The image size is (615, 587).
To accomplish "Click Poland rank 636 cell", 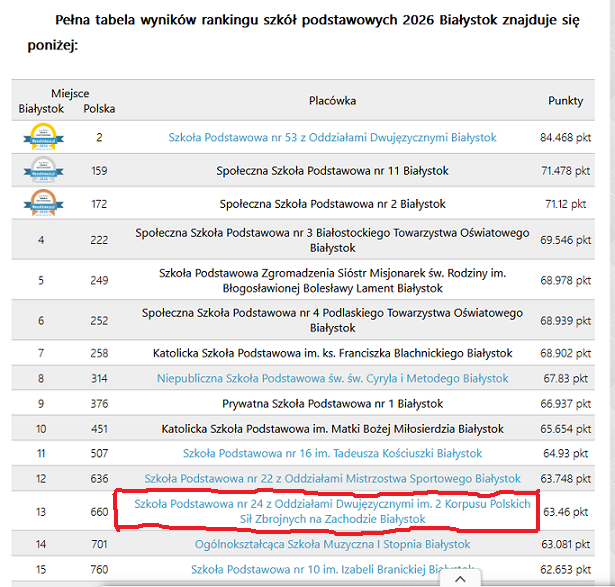I will click(99, 479).
